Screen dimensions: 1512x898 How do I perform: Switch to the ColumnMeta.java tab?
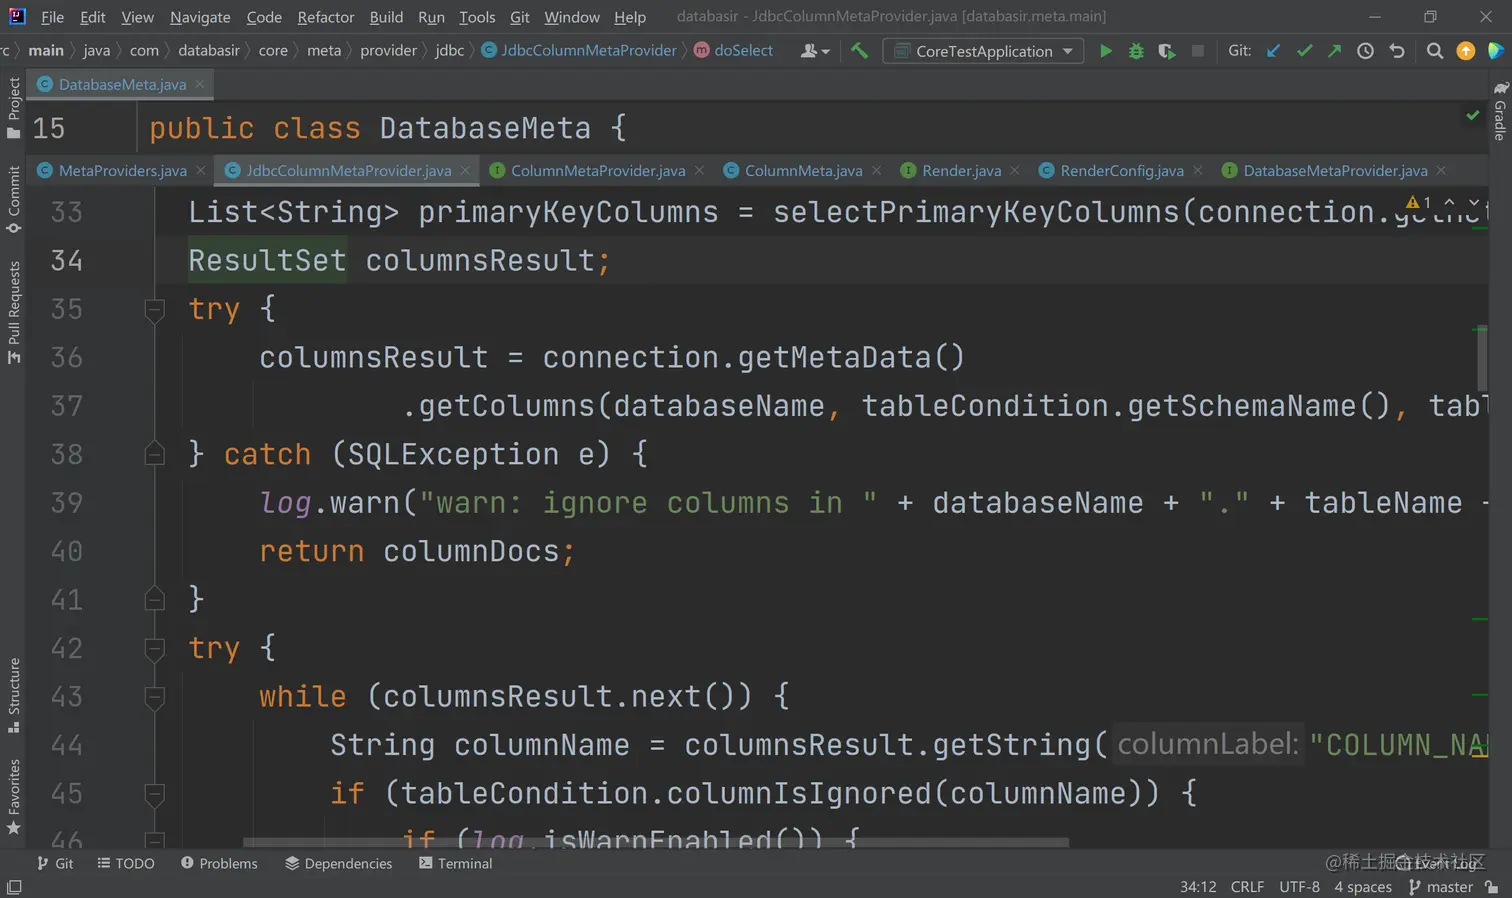[x=803, y=170]
